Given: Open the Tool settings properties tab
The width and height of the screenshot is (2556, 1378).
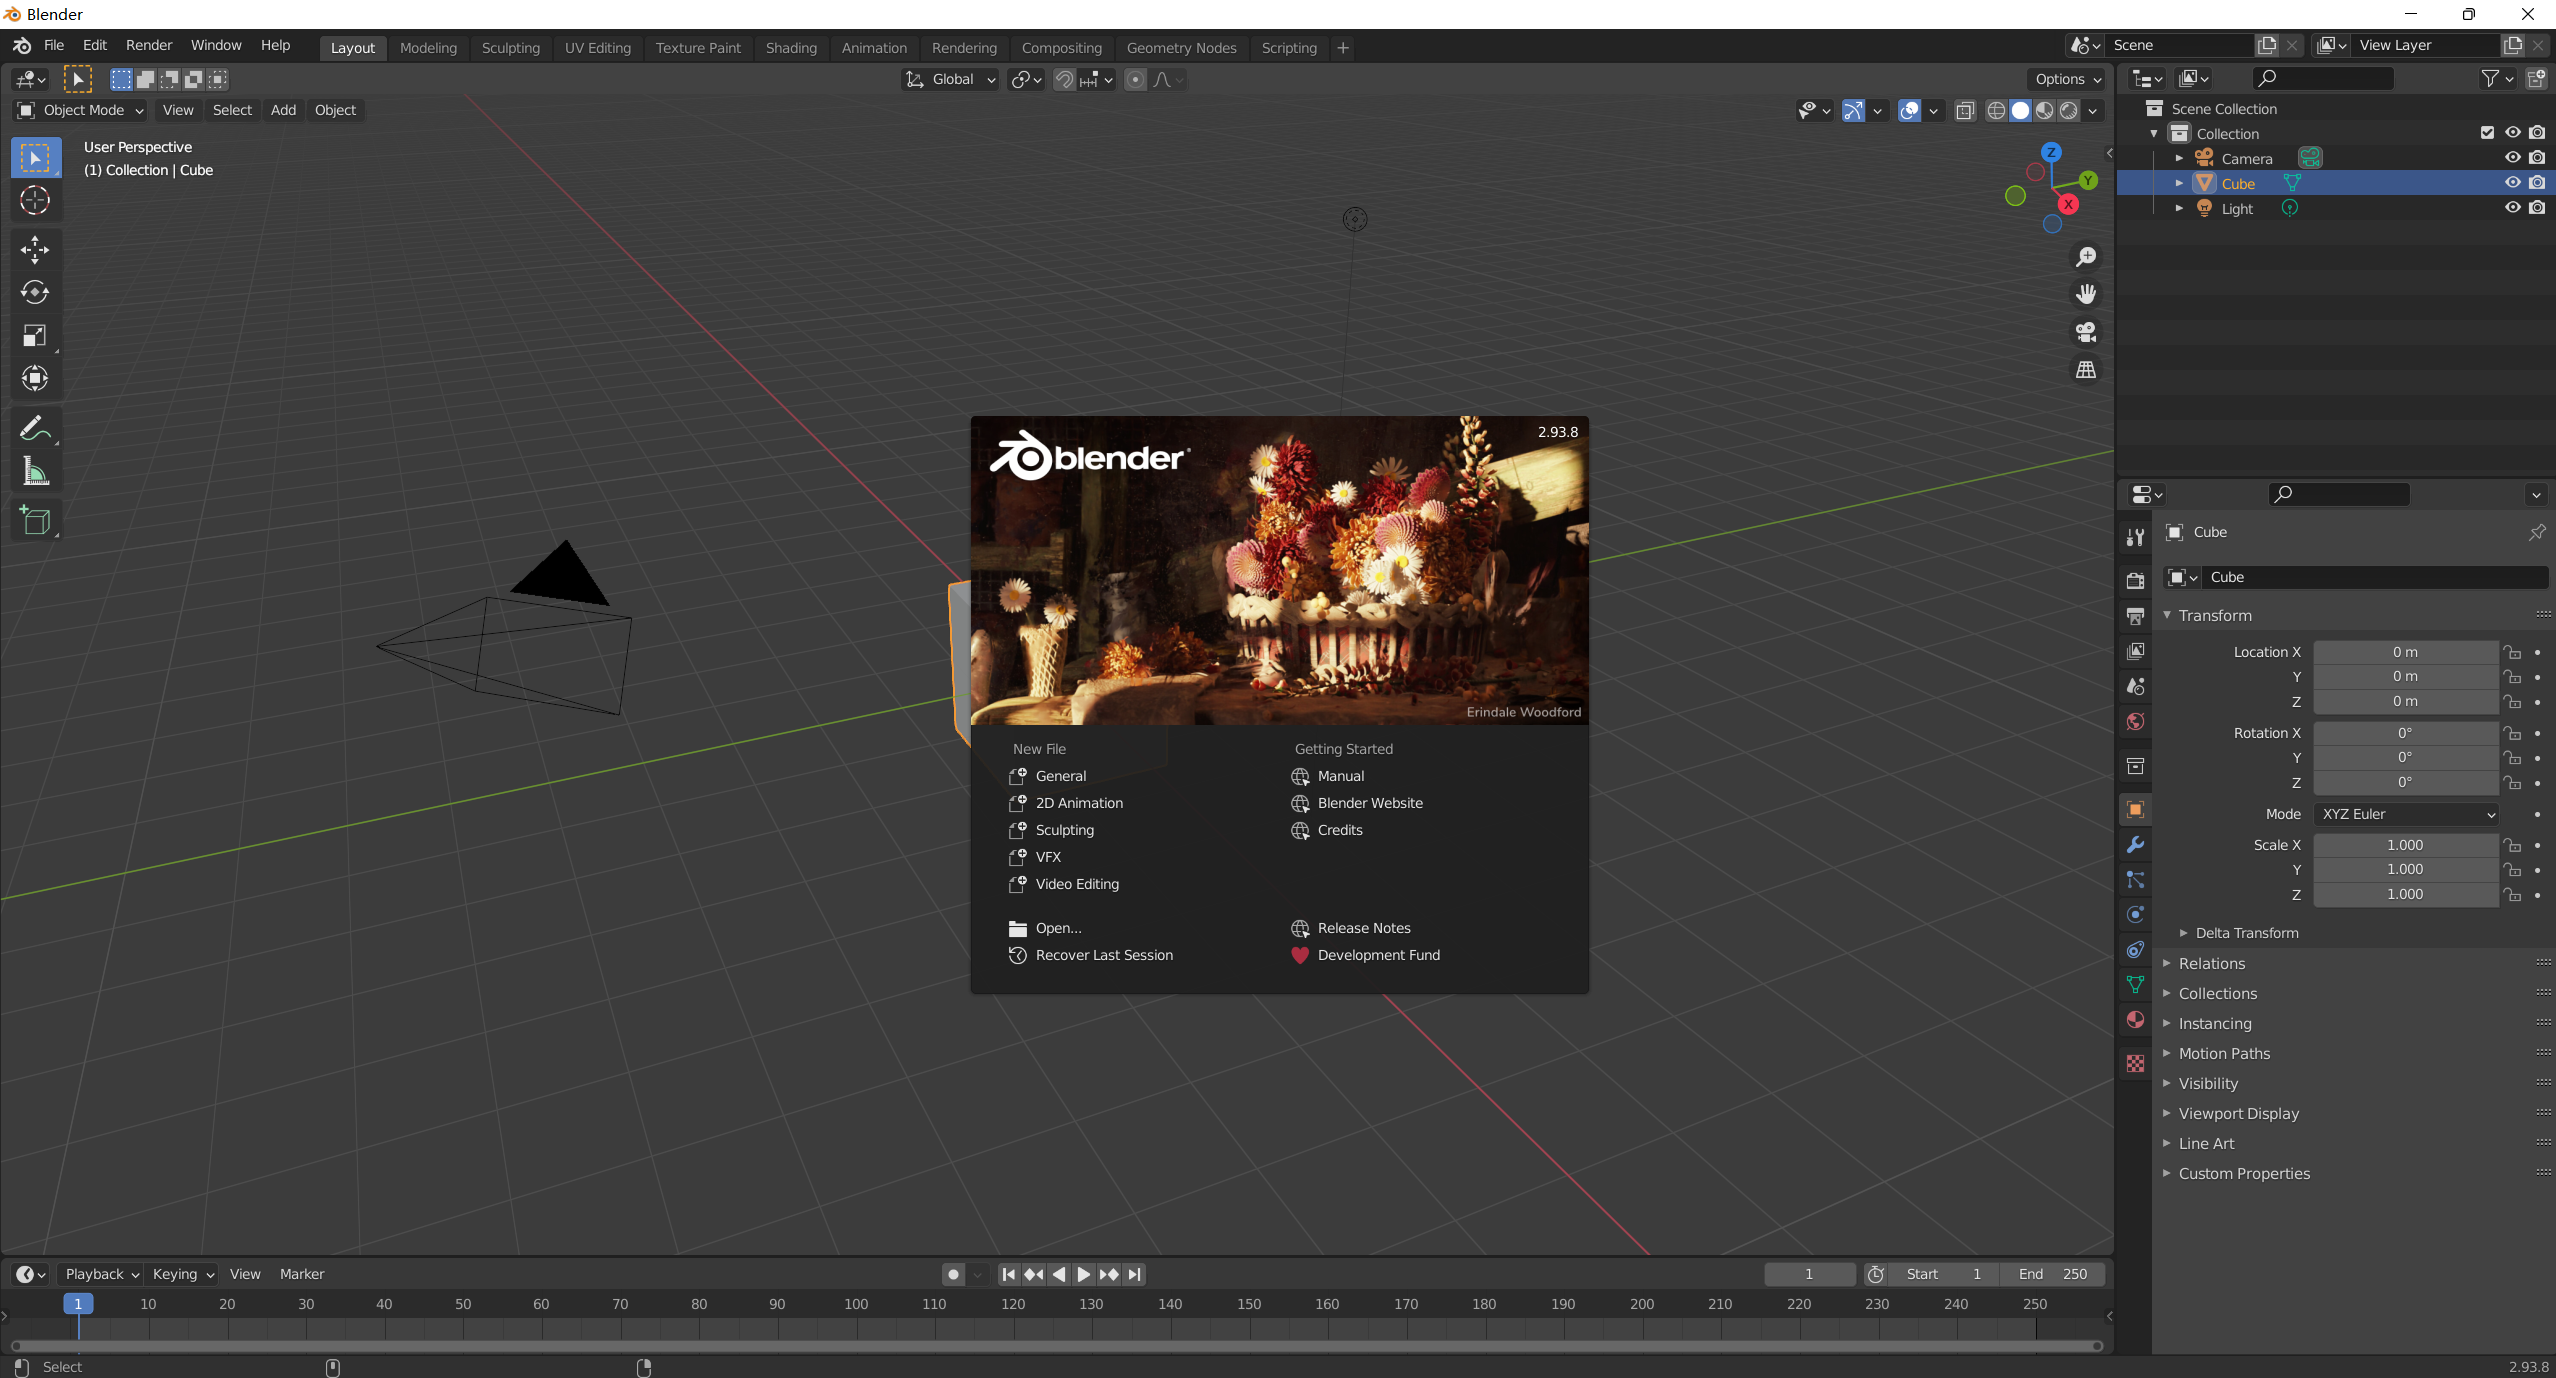Looking at the screenshot, I should pyautogui.click(x=2135, y=537).
